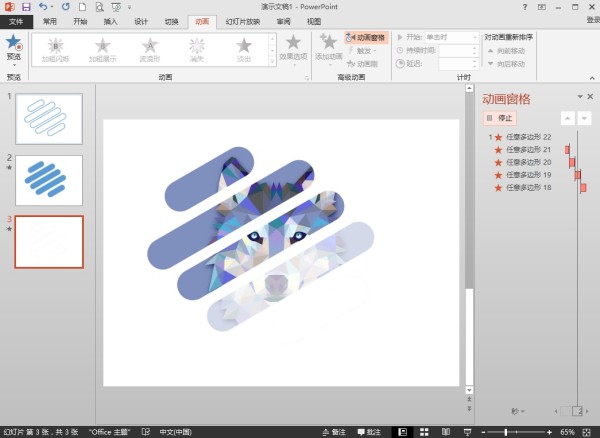Select slide 2 thumbnail

click(49, 180)
